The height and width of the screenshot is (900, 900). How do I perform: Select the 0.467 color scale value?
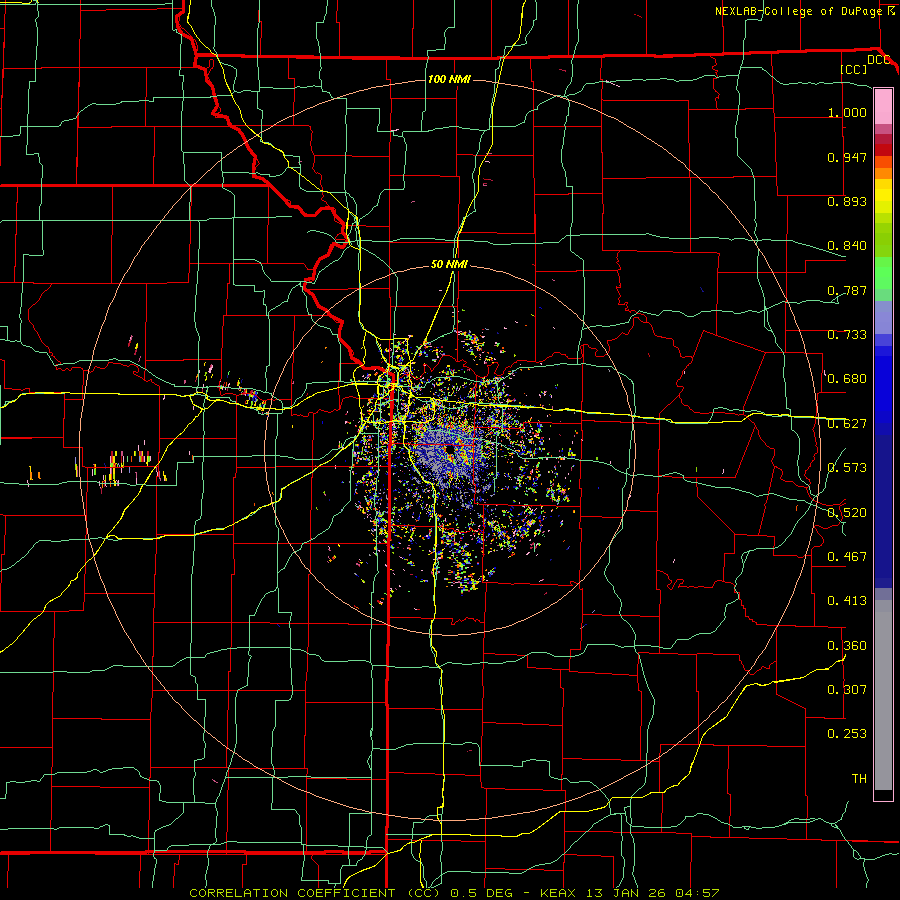click(x=847, y=557)
